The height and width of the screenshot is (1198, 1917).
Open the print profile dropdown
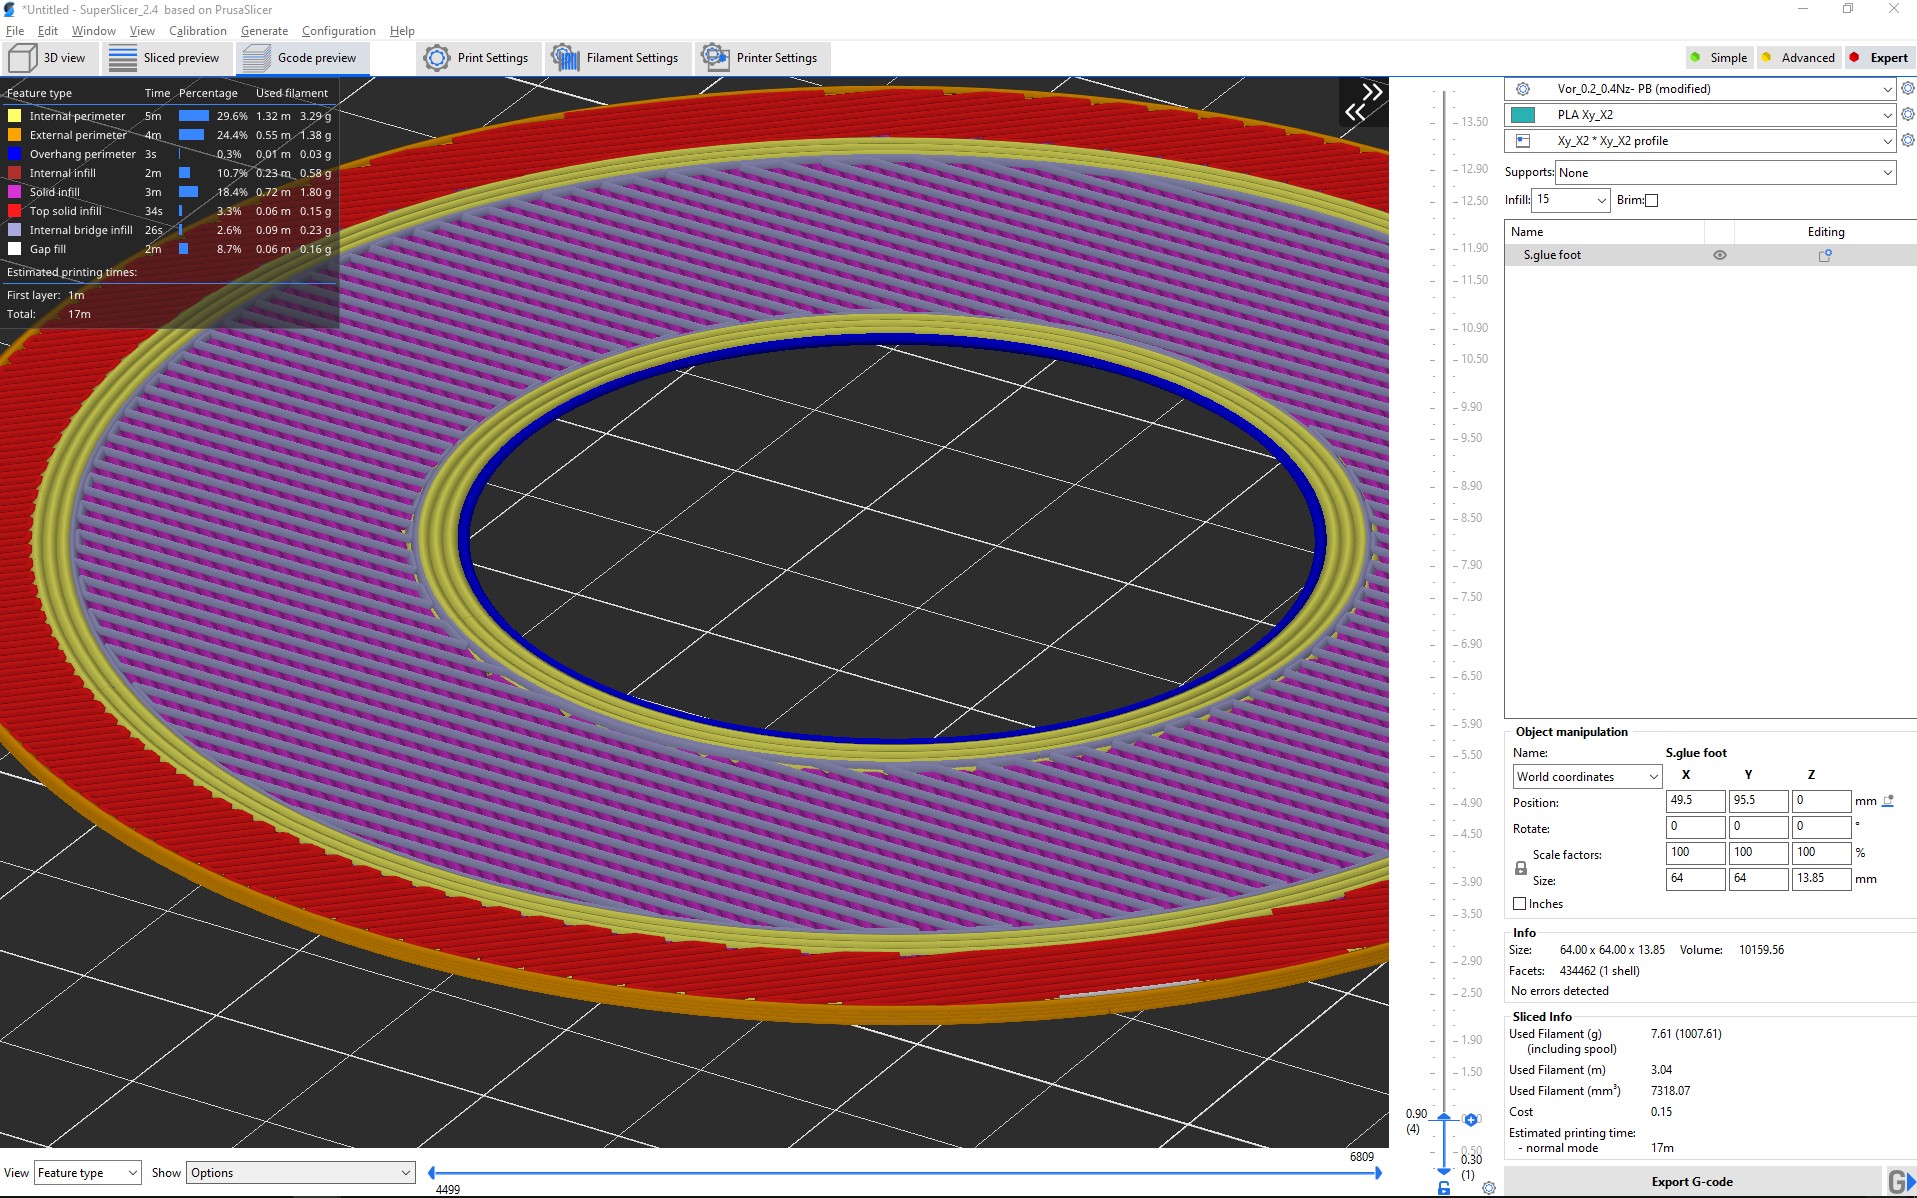[1700, 89]
